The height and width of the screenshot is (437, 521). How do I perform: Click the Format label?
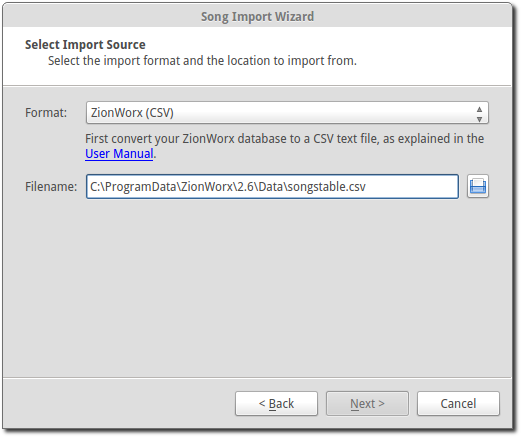tap(46, 113)
